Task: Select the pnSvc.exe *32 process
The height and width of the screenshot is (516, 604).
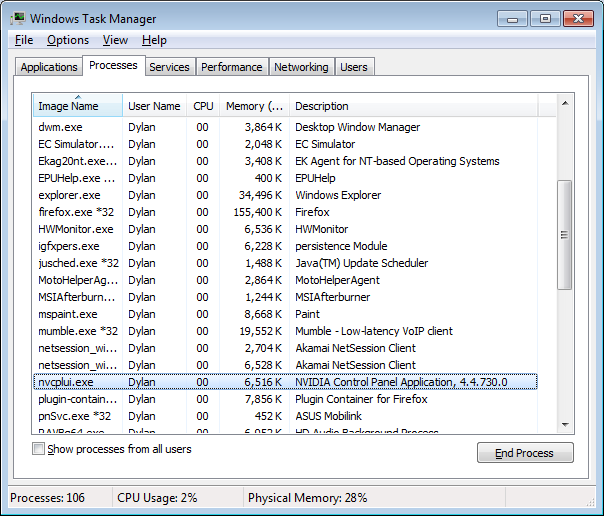Action: (285, 416)
